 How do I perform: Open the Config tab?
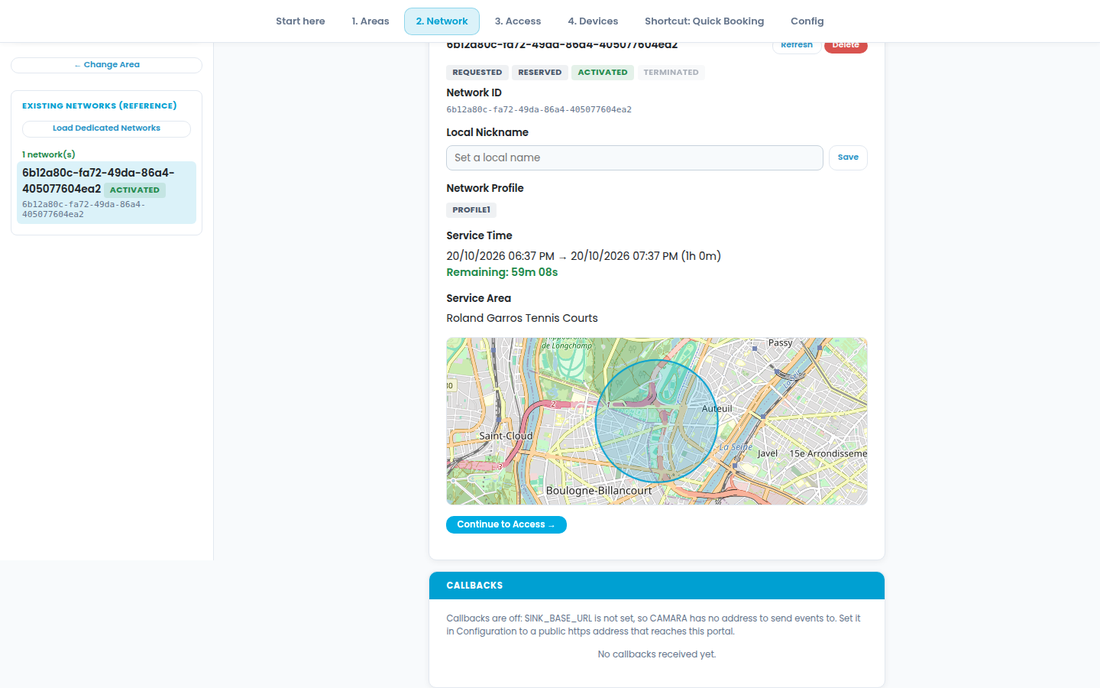click(807, 21)
